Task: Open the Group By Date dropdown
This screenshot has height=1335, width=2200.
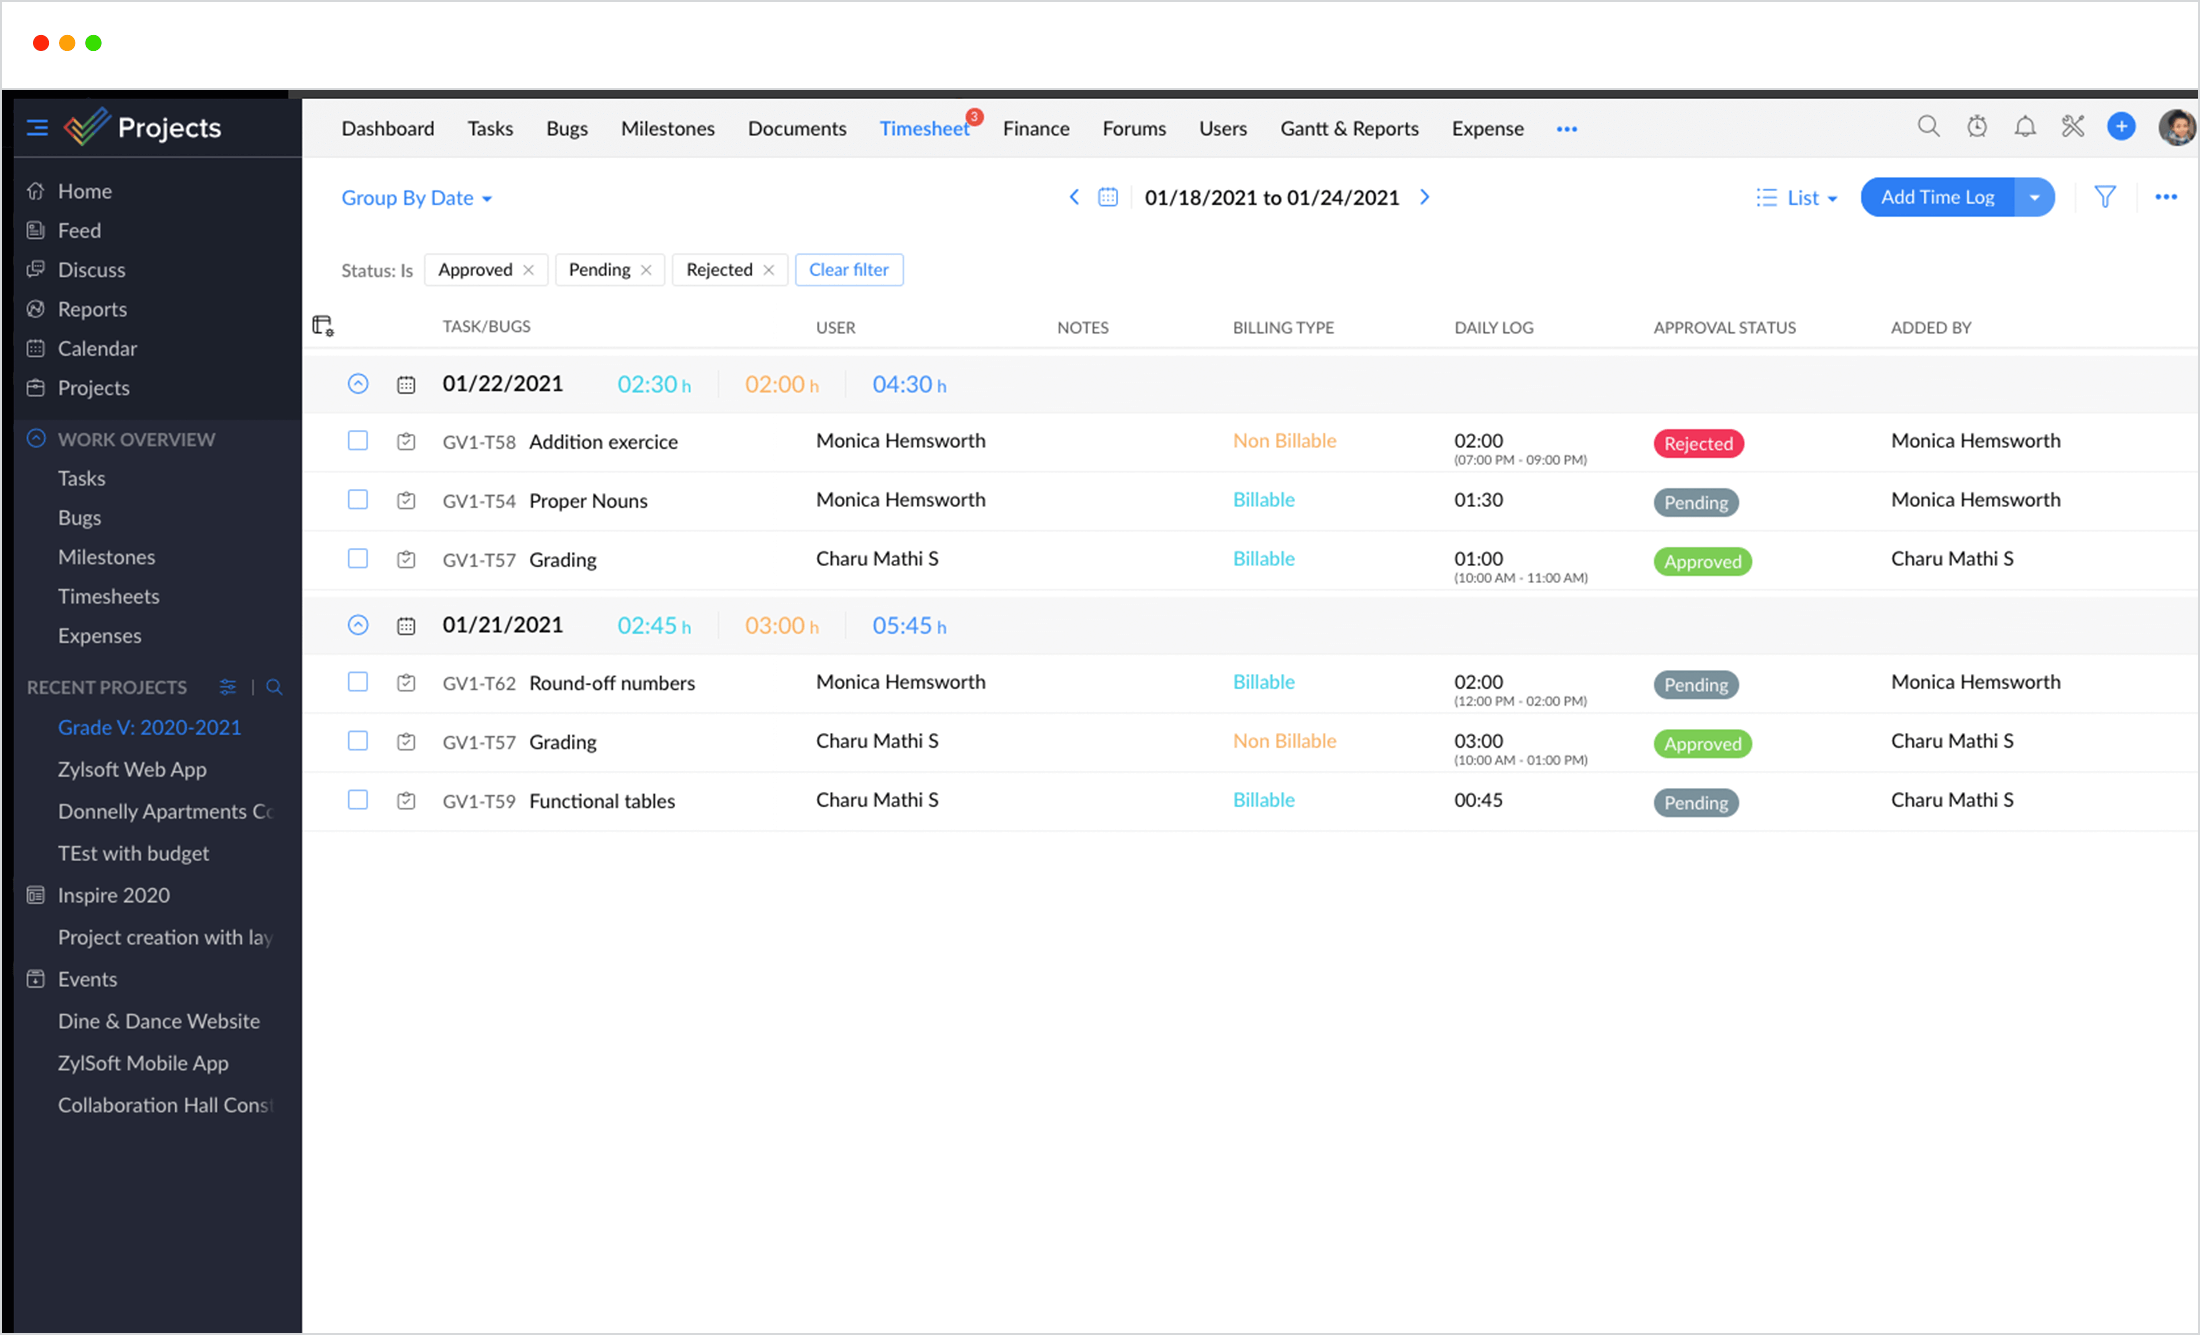Action: (x=416, y=198)
